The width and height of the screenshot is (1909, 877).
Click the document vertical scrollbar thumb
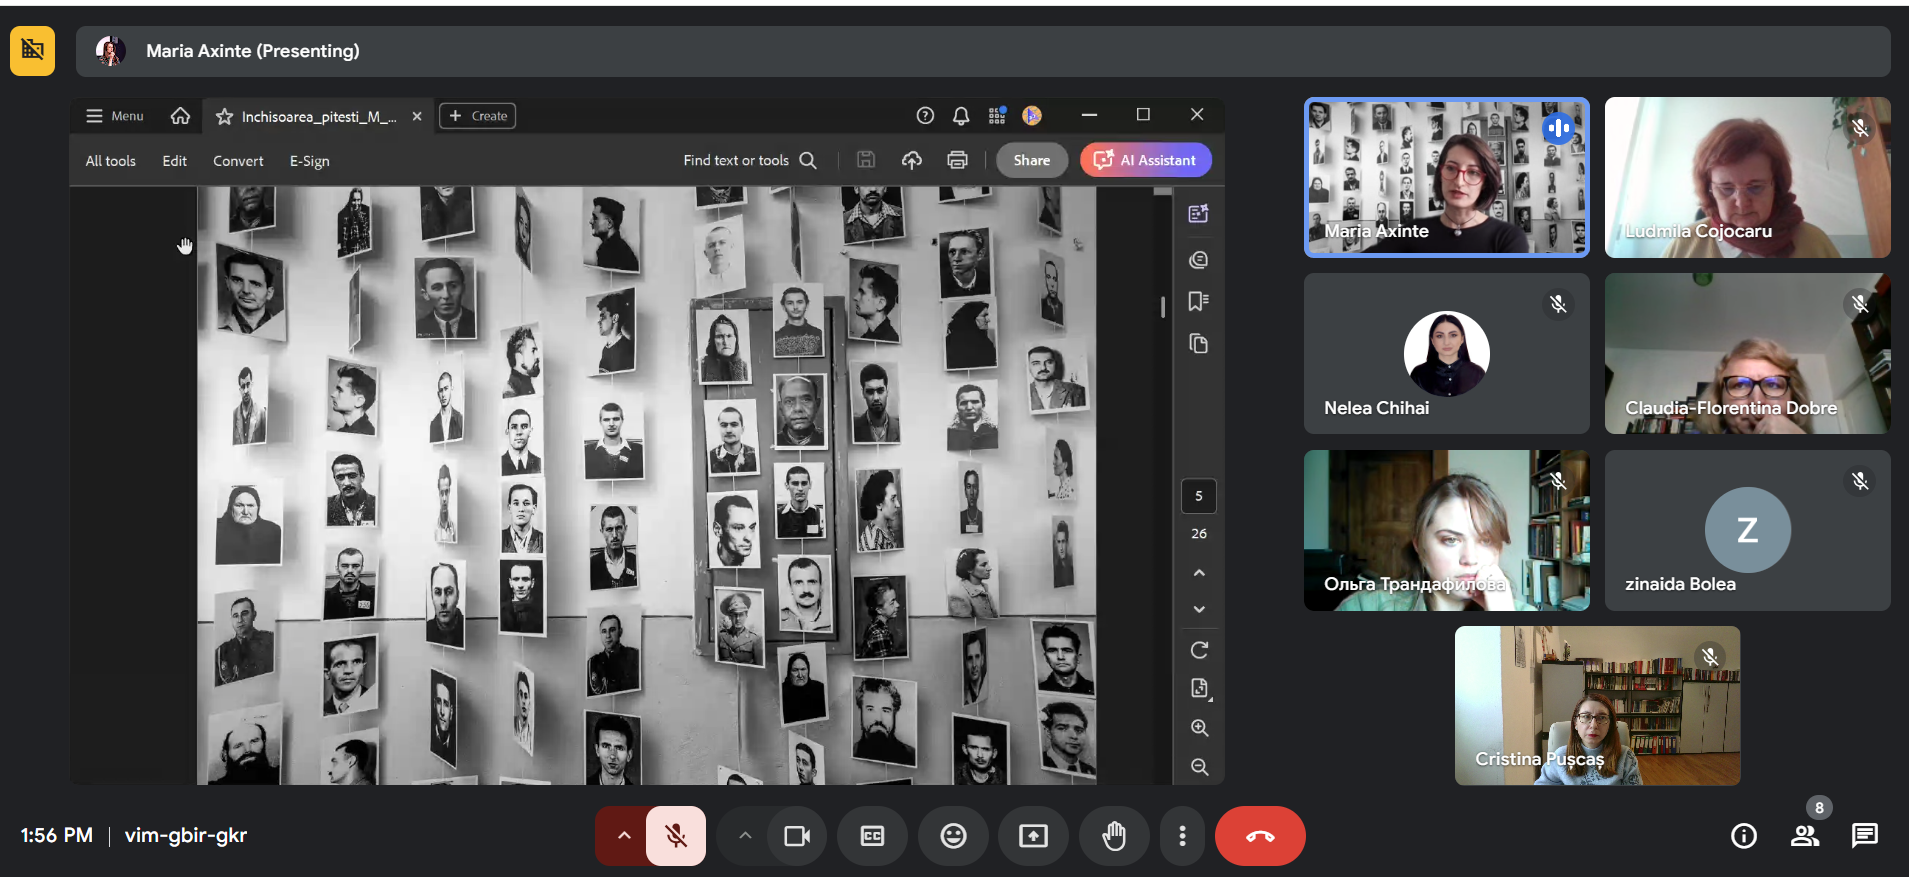(x=1163, y=307)
